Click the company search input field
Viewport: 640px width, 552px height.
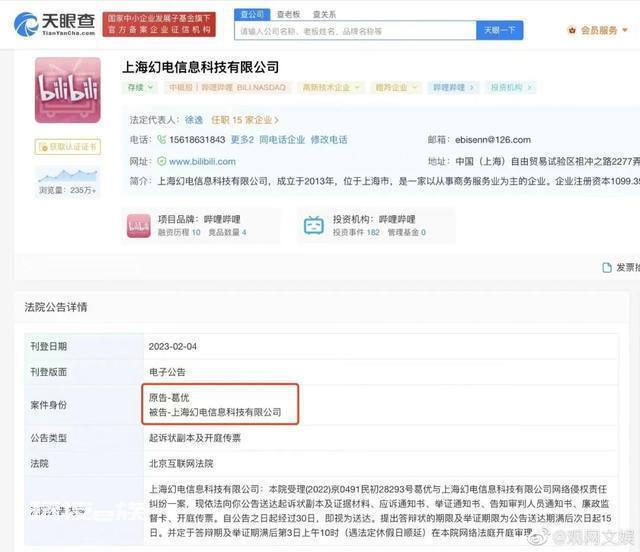[x=356, y=31]
